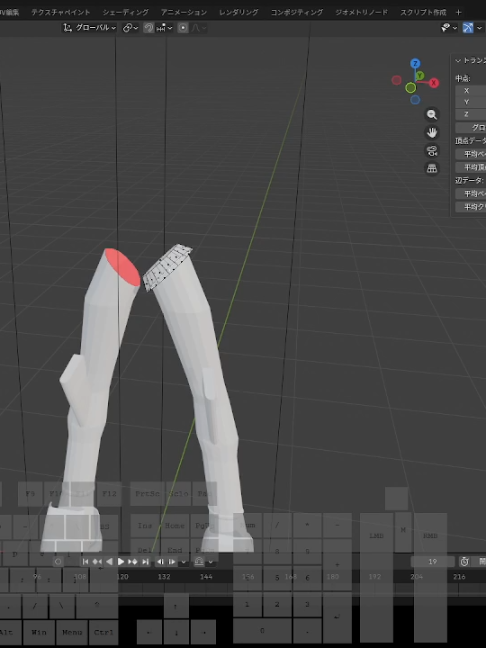
Task: Toggle snapping magnet in header
Action: [x=148, y=28]
